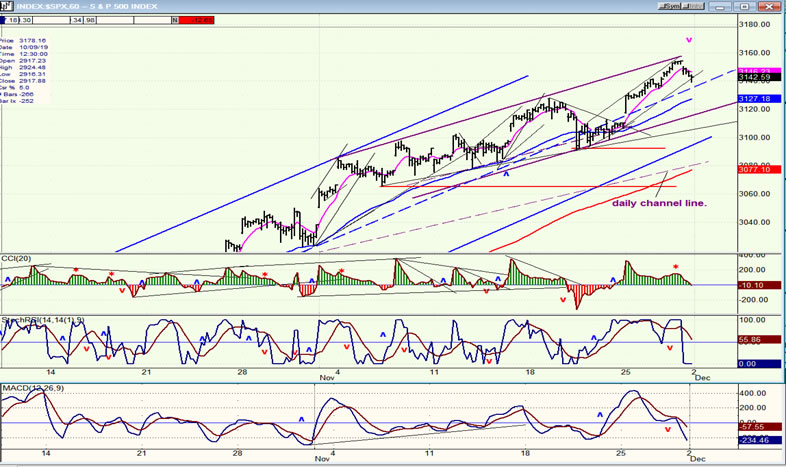Toggle the interval-link button beside Sym
This screenshot has width=786, height=467.
pos(693,6)
